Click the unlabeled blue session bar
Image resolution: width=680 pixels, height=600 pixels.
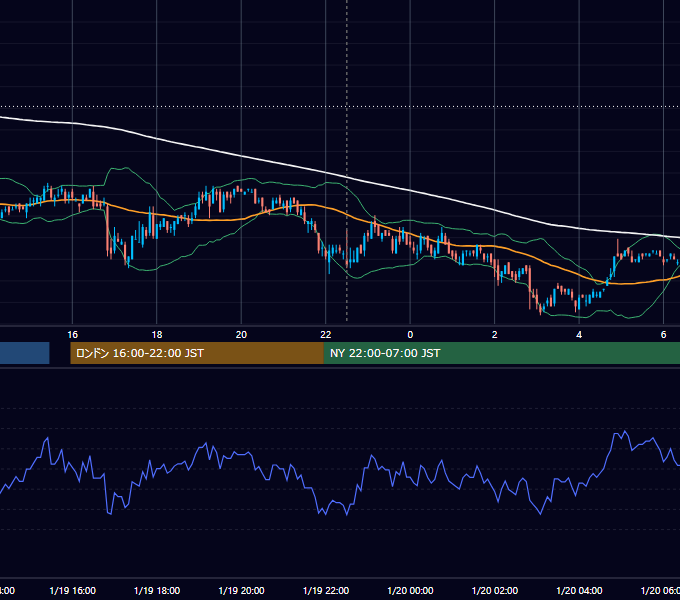coord(25,353)
